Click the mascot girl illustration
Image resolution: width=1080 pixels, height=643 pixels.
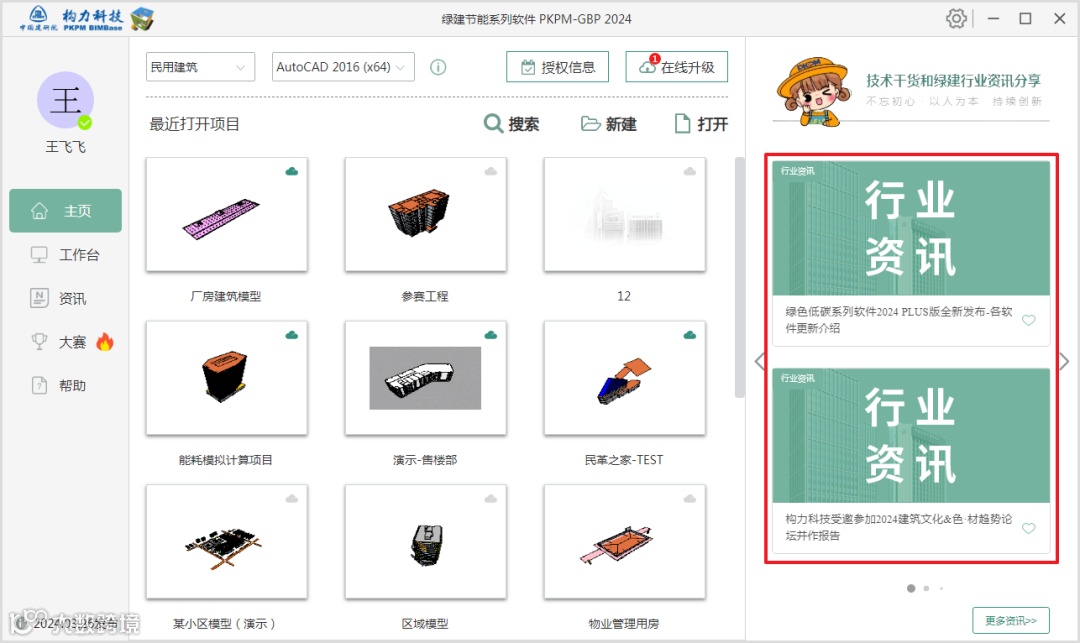tap(813, 92)
